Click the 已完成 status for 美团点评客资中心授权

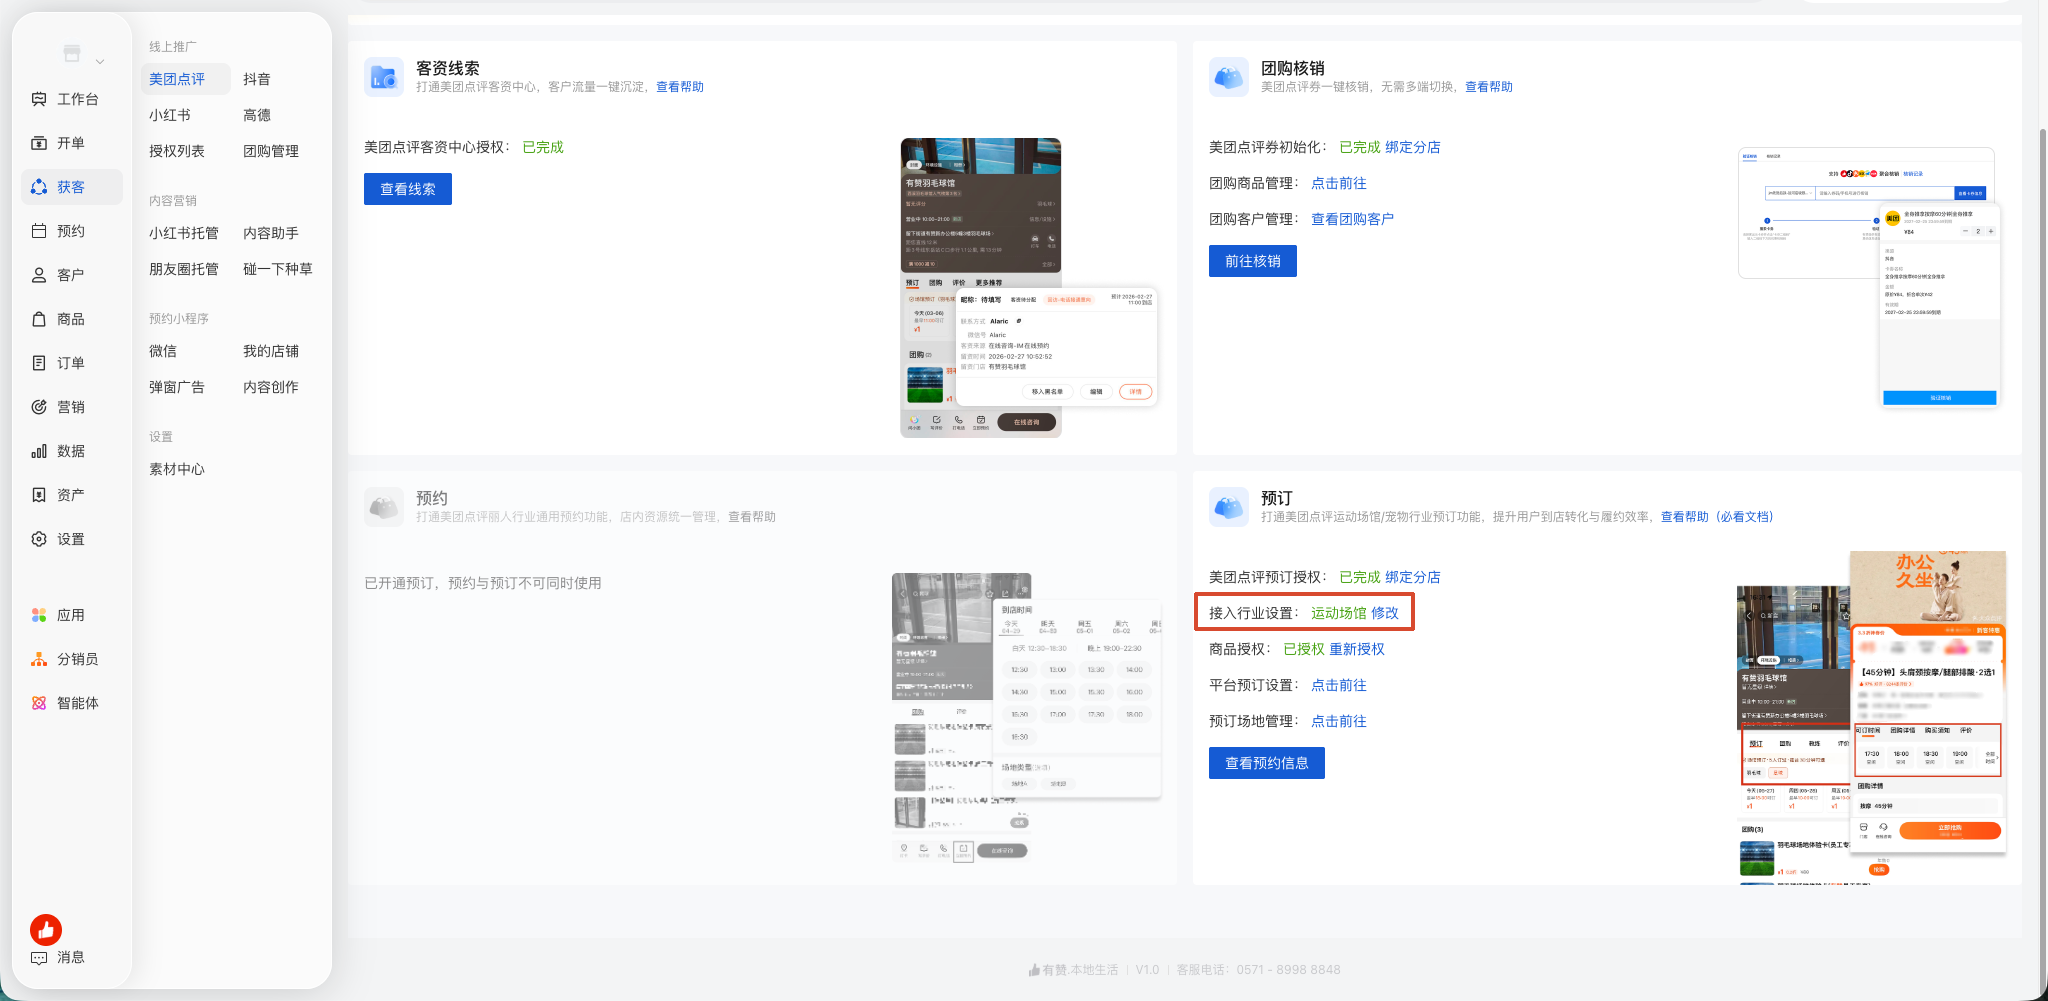click(543, 147)
